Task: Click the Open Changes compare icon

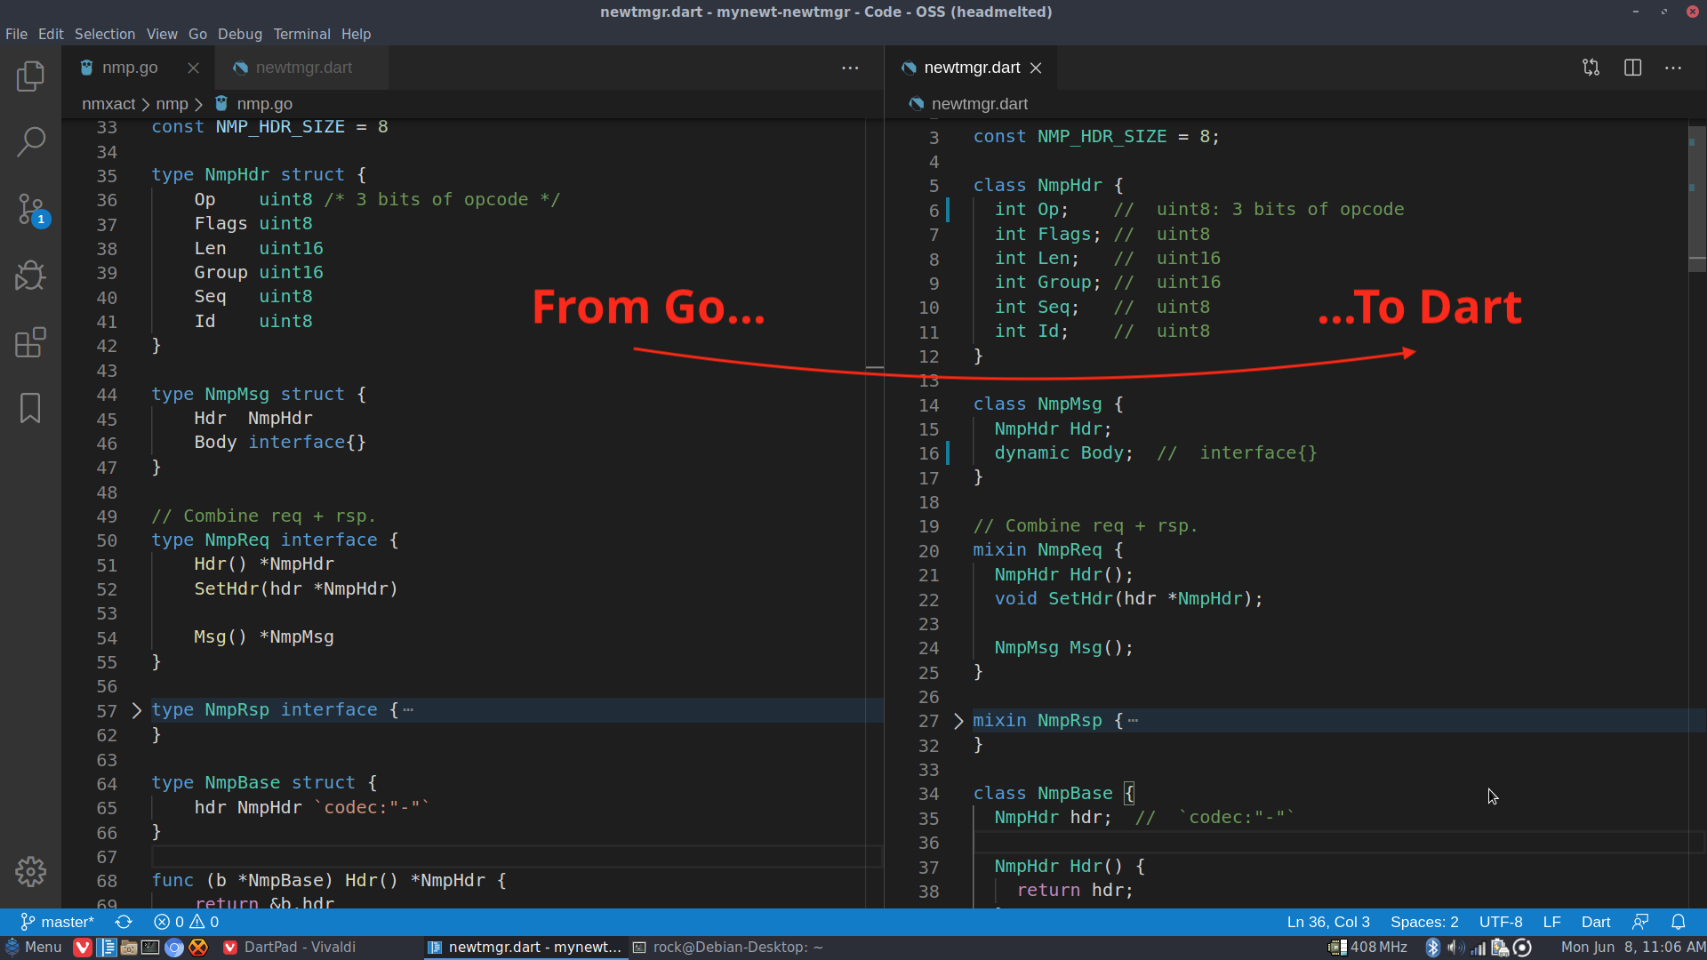Action: [x=1591, y=67]
